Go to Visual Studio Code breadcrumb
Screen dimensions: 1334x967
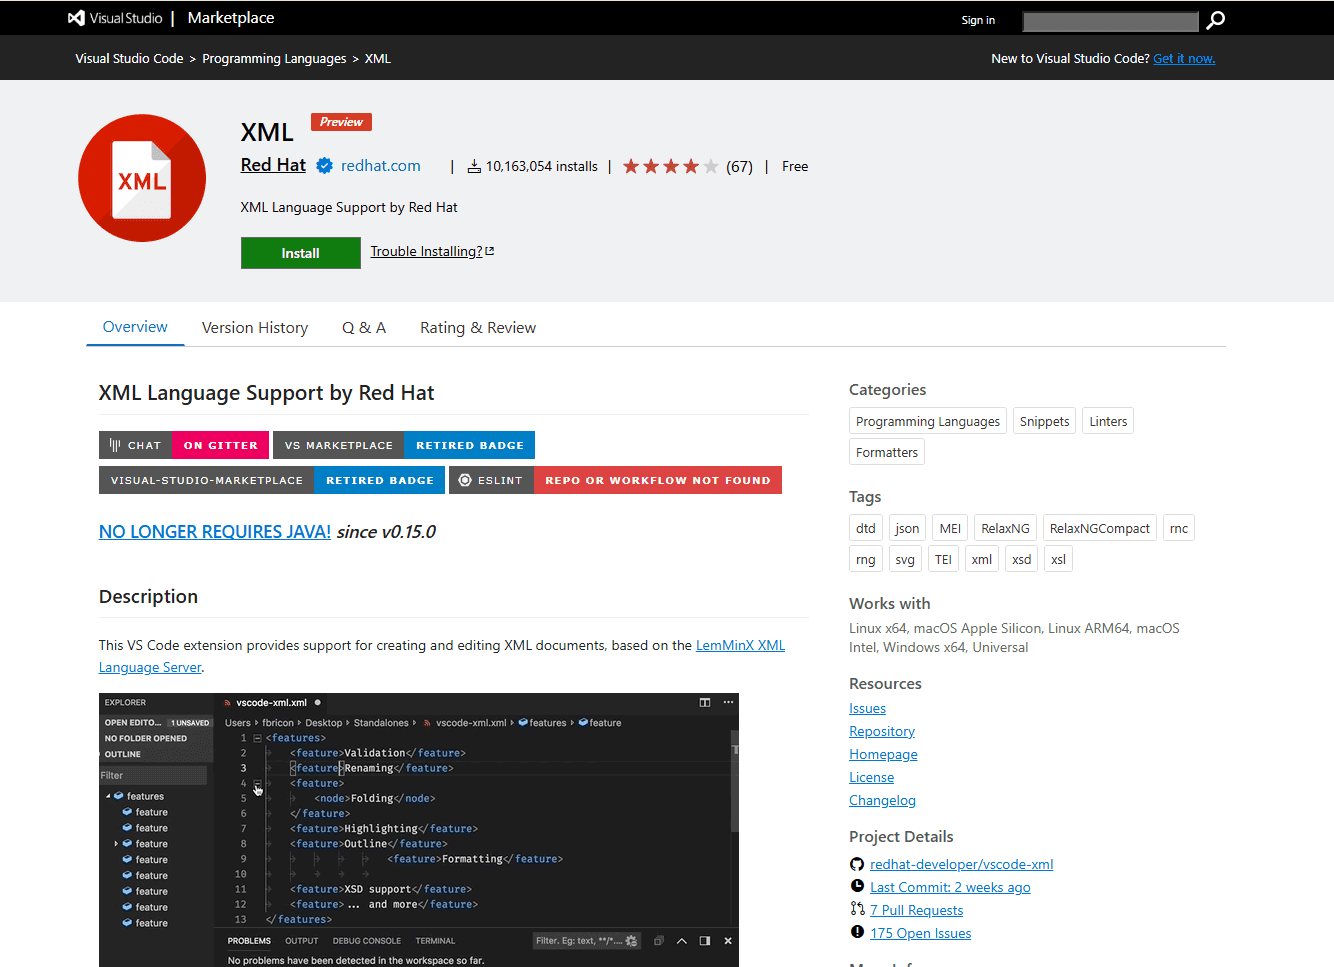(129, 58)
